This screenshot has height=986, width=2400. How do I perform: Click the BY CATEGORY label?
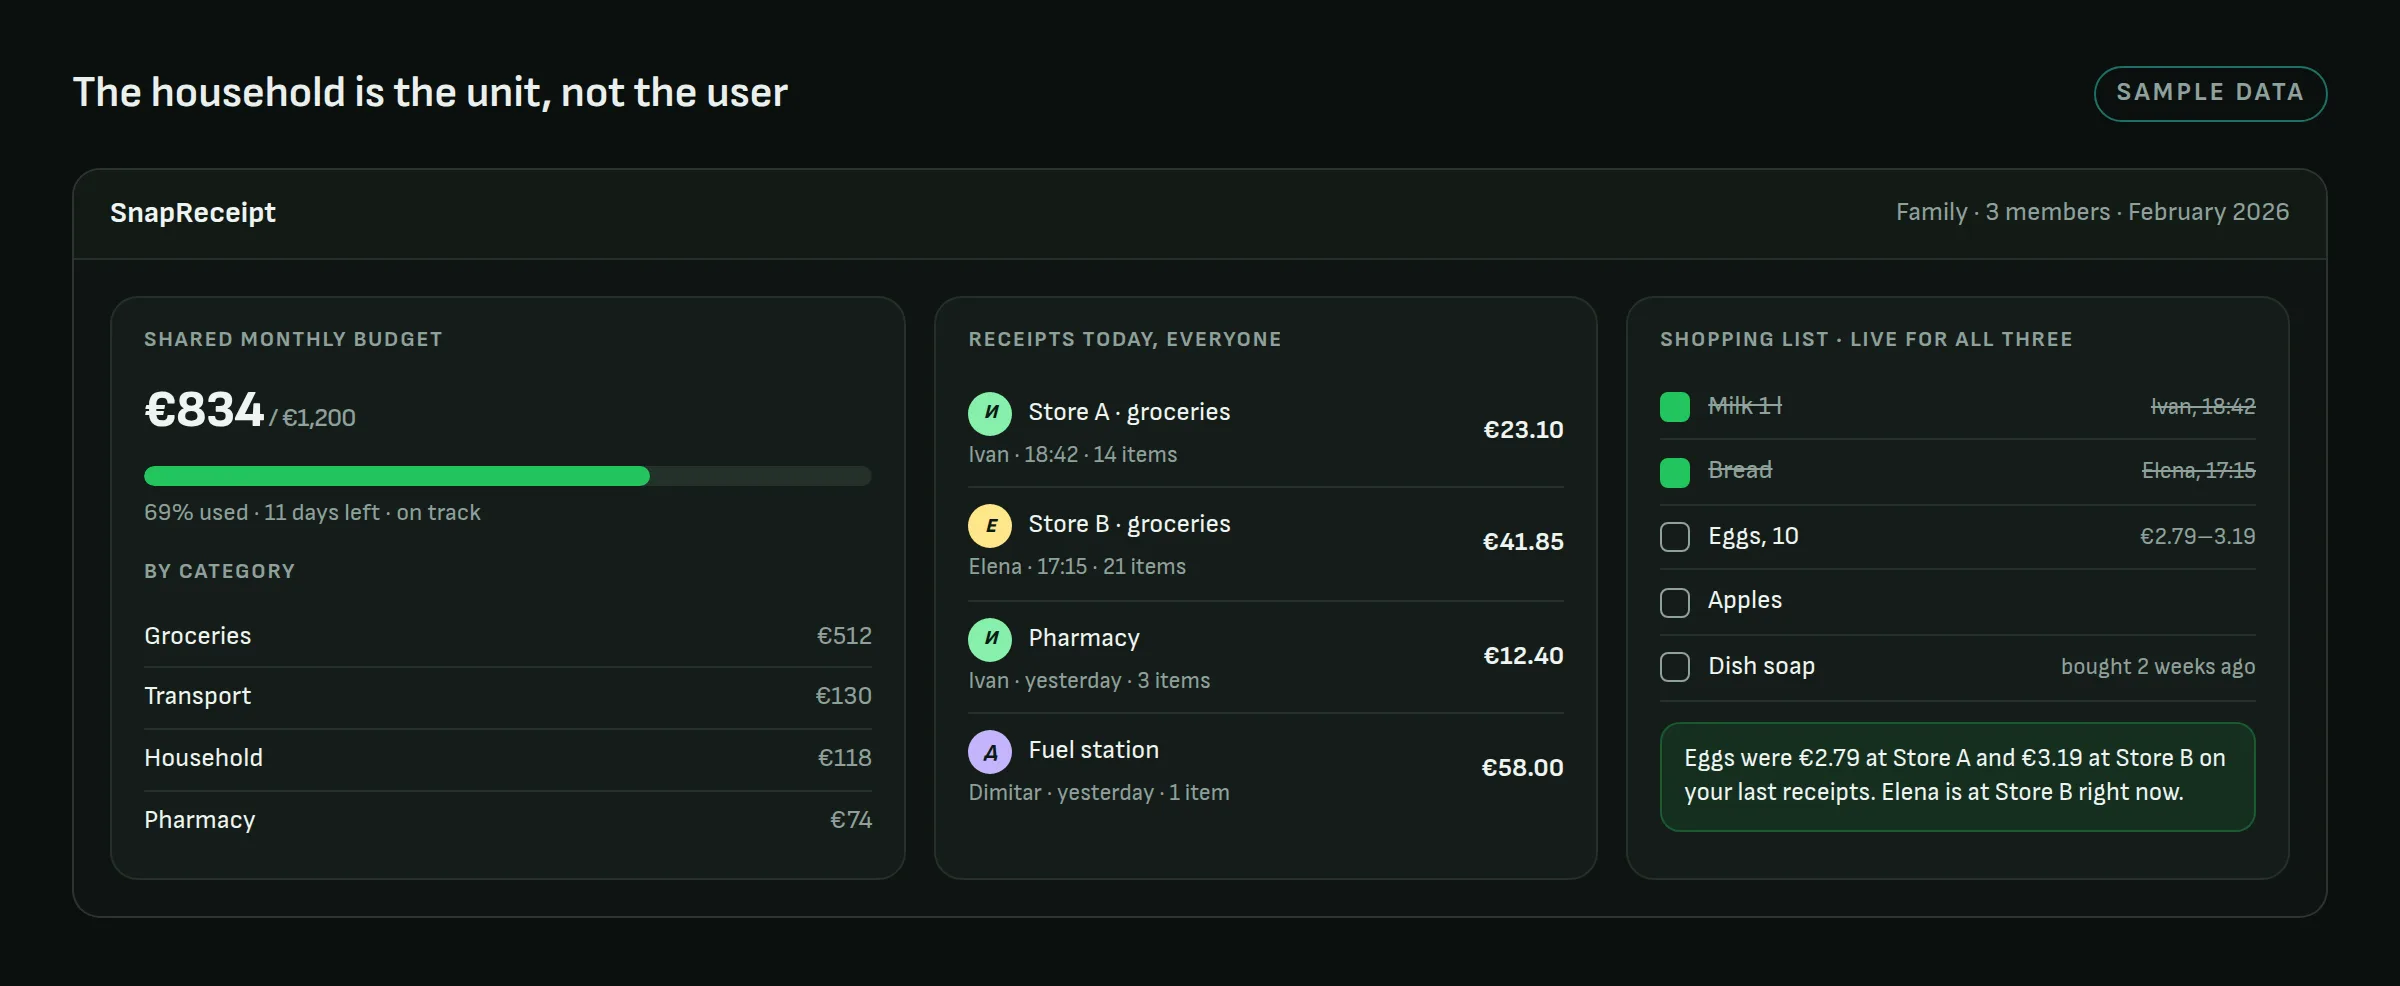coord(219,571)
